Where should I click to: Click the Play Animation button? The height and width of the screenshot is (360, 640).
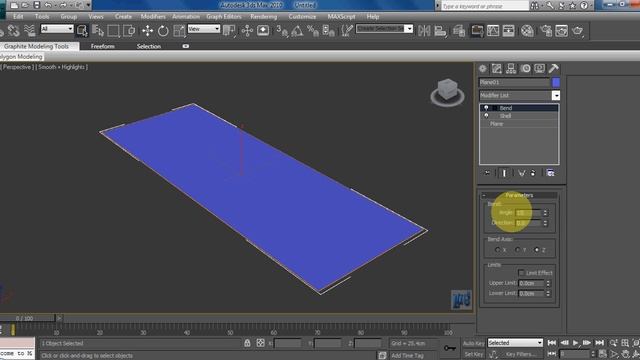click(x=576, y=343)
